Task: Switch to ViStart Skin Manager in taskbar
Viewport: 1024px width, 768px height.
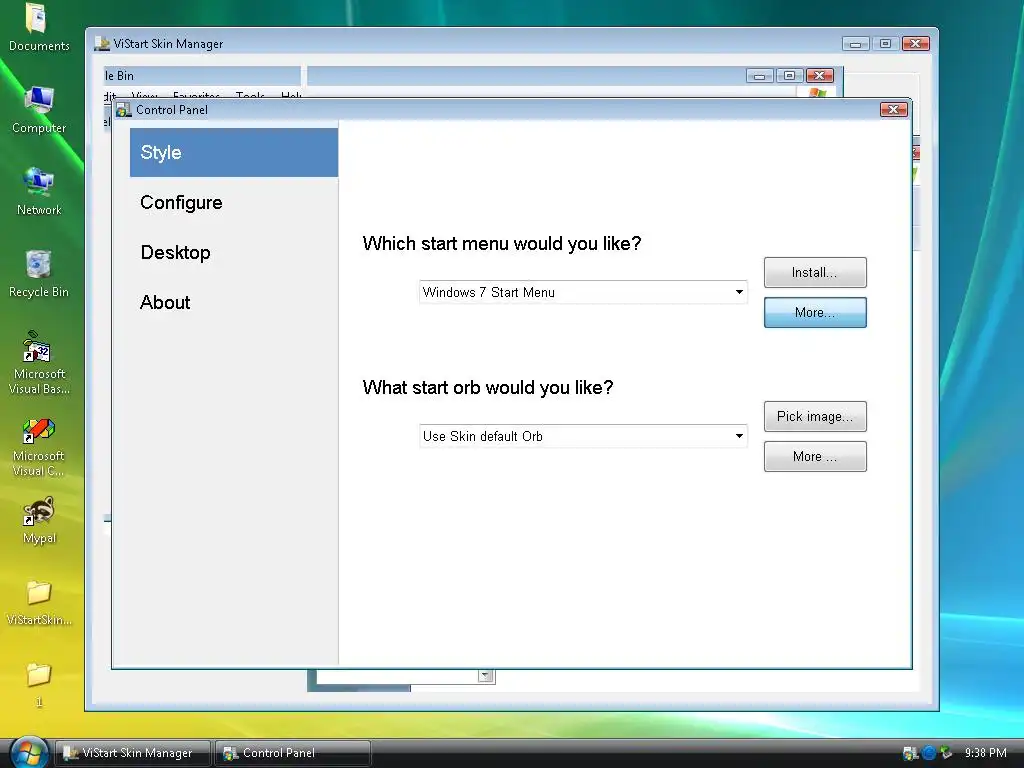Action: point(133,753)
